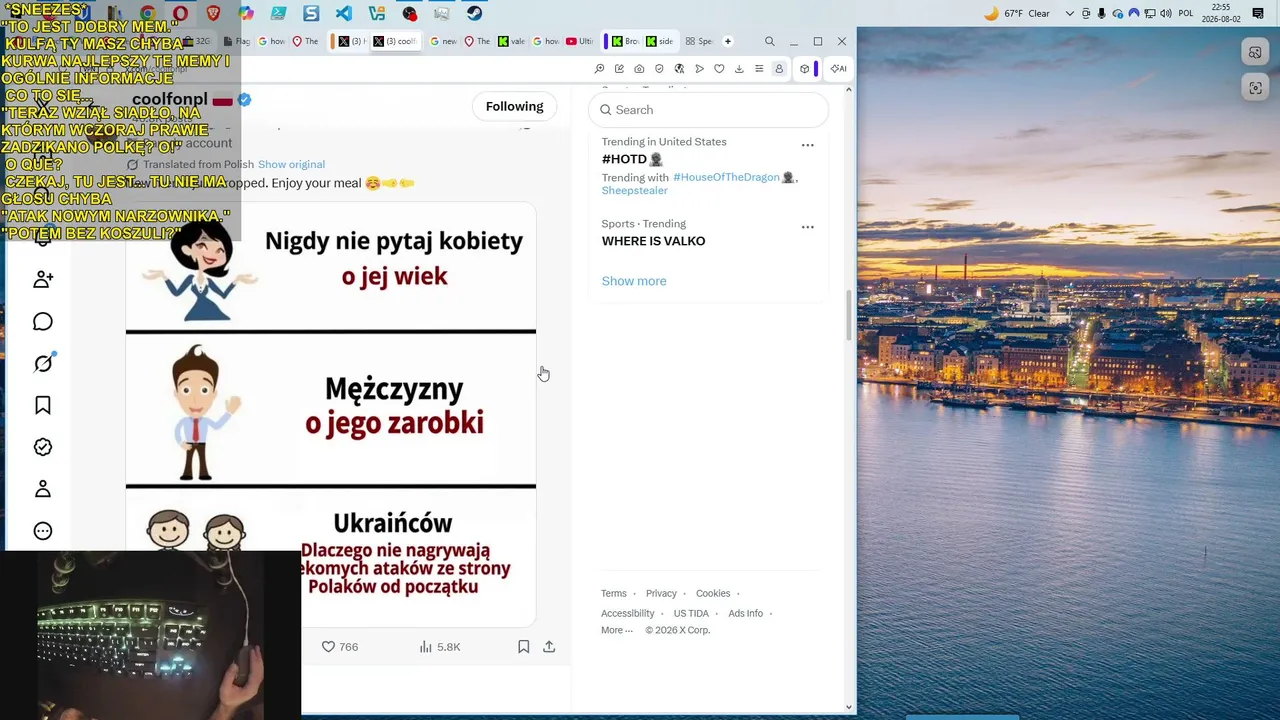Open a new browser tab
Screen dimensions: 1280x720
click(728, 41)
